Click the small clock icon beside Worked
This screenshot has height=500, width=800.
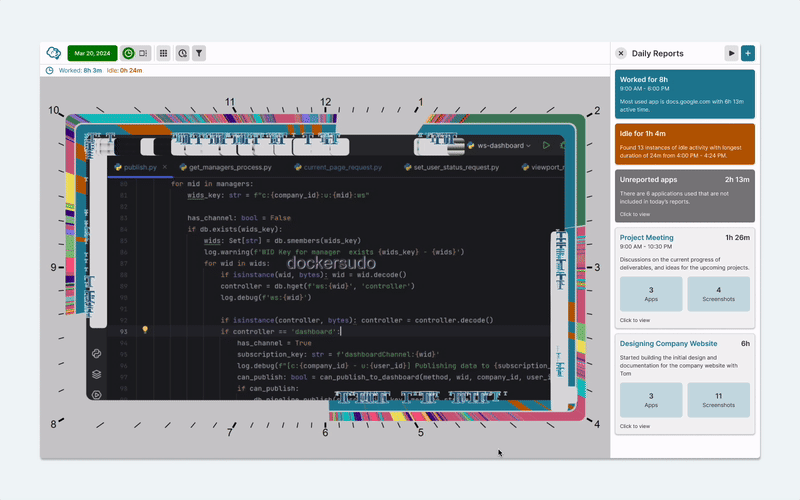pyautogui.click(x=49, y=70)
